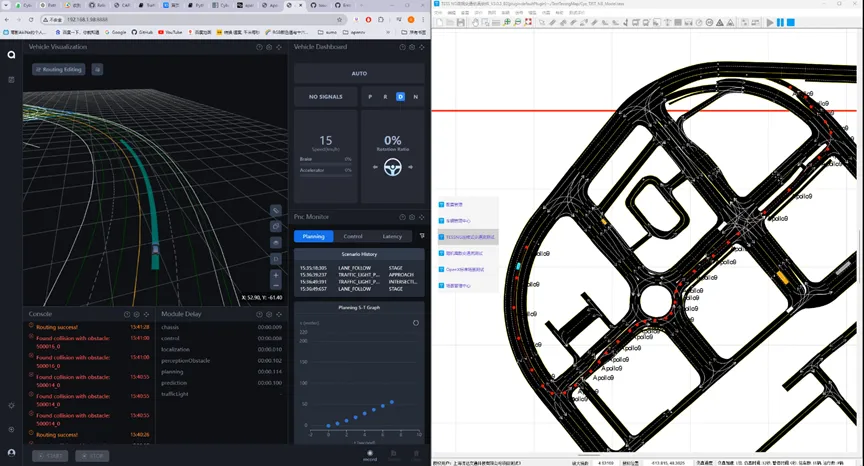Click the filter funnel next to Latency tab
864x466 pixels.
tap(422, 236)
